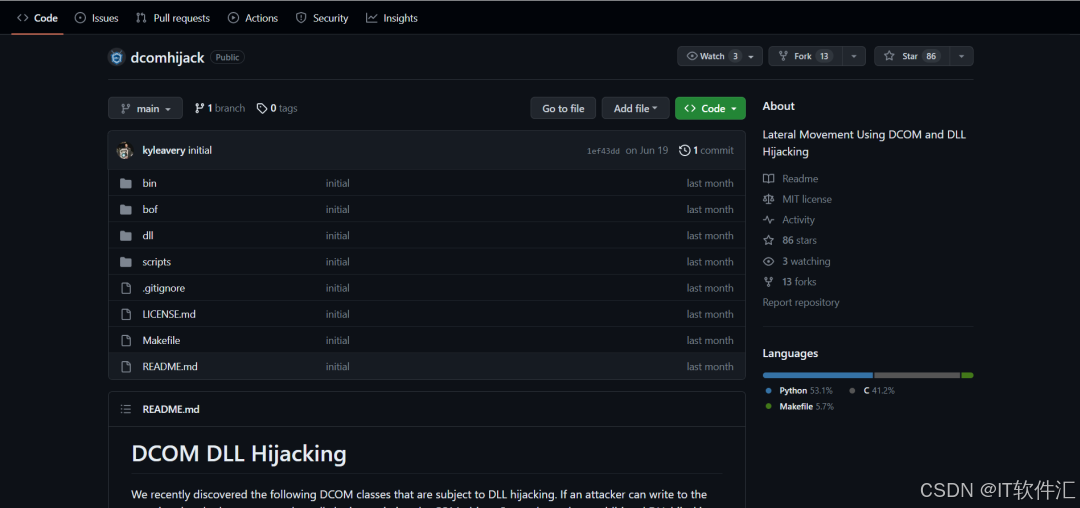Viewport: 1080px width, 508px height.
Task: Open the bof folder
Action: 150,209
